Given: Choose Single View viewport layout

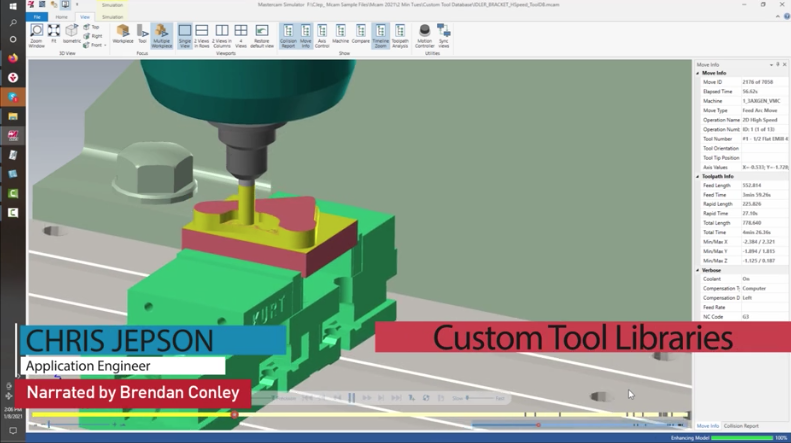Looking at the screenshot, I should 185,36.
